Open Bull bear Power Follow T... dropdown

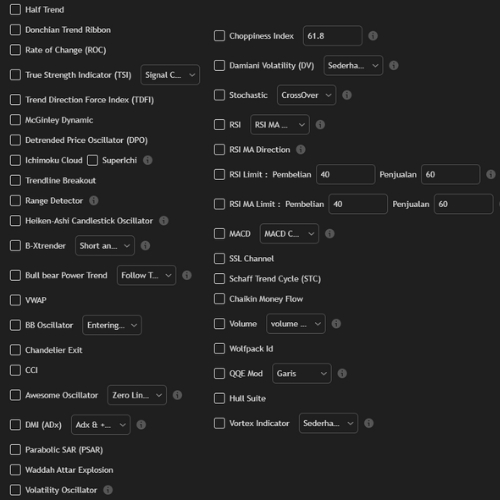pyautogui.click(x=146, y=275)
